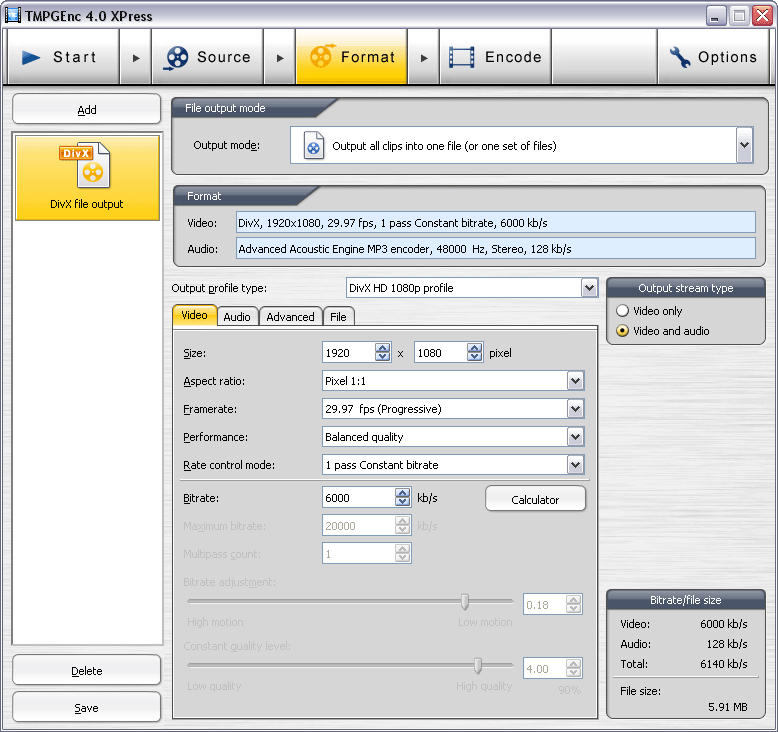Select the DivX file output item

pyautogui.click(x=87, y=178)
